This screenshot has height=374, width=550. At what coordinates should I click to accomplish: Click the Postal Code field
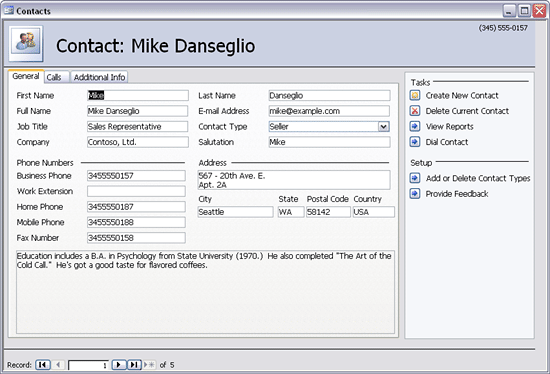pyautogui.click(x=328, y=212)
